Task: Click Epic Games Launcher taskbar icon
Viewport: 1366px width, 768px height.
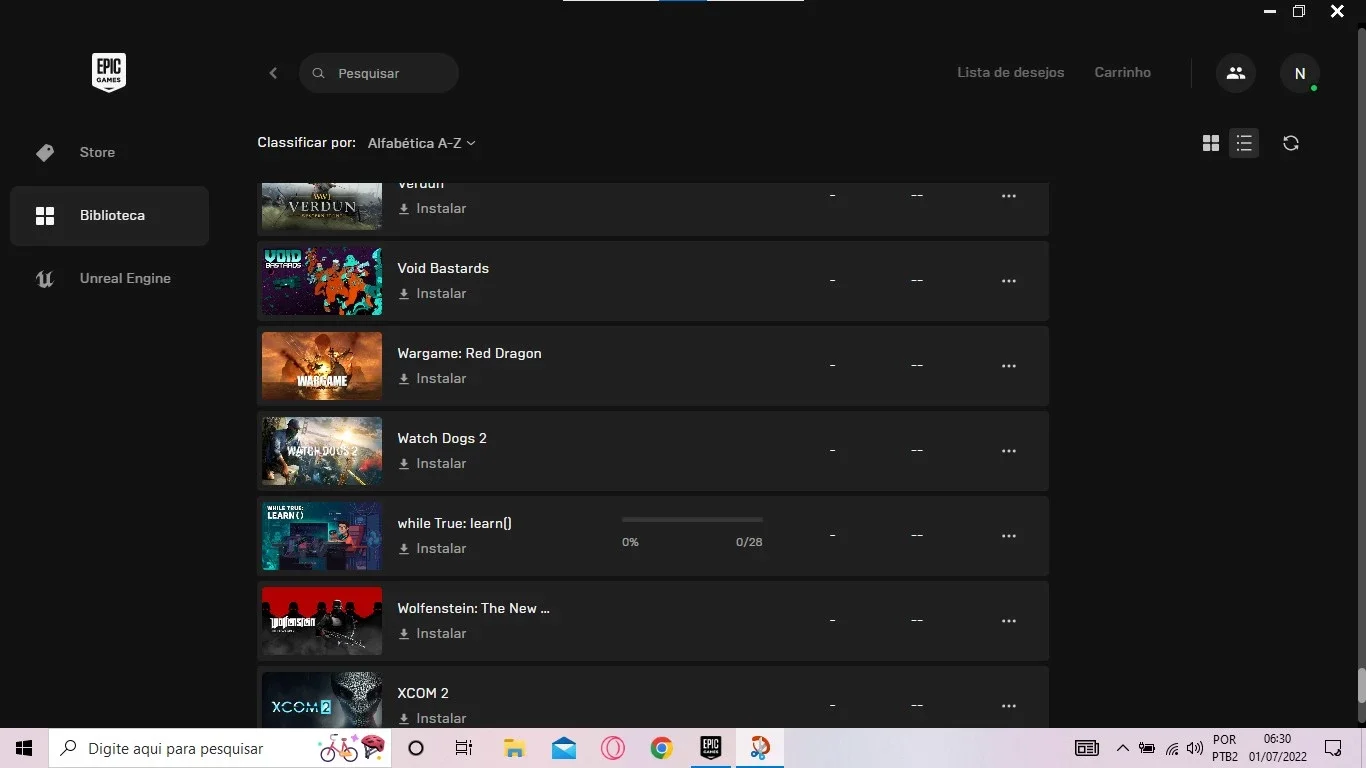Action: [710, 748]
